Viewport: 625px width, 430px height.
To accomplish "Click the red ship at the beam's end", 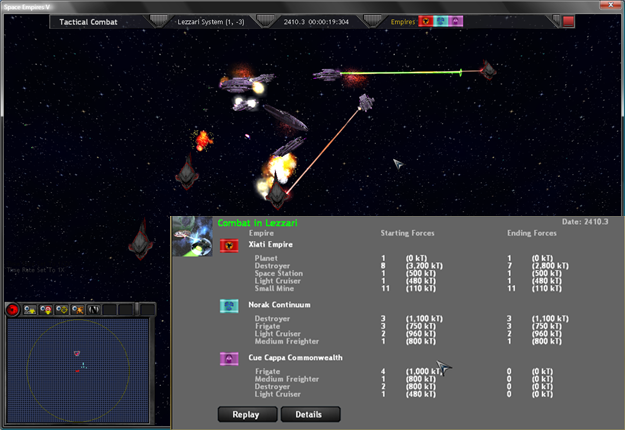I will point(488,70).
